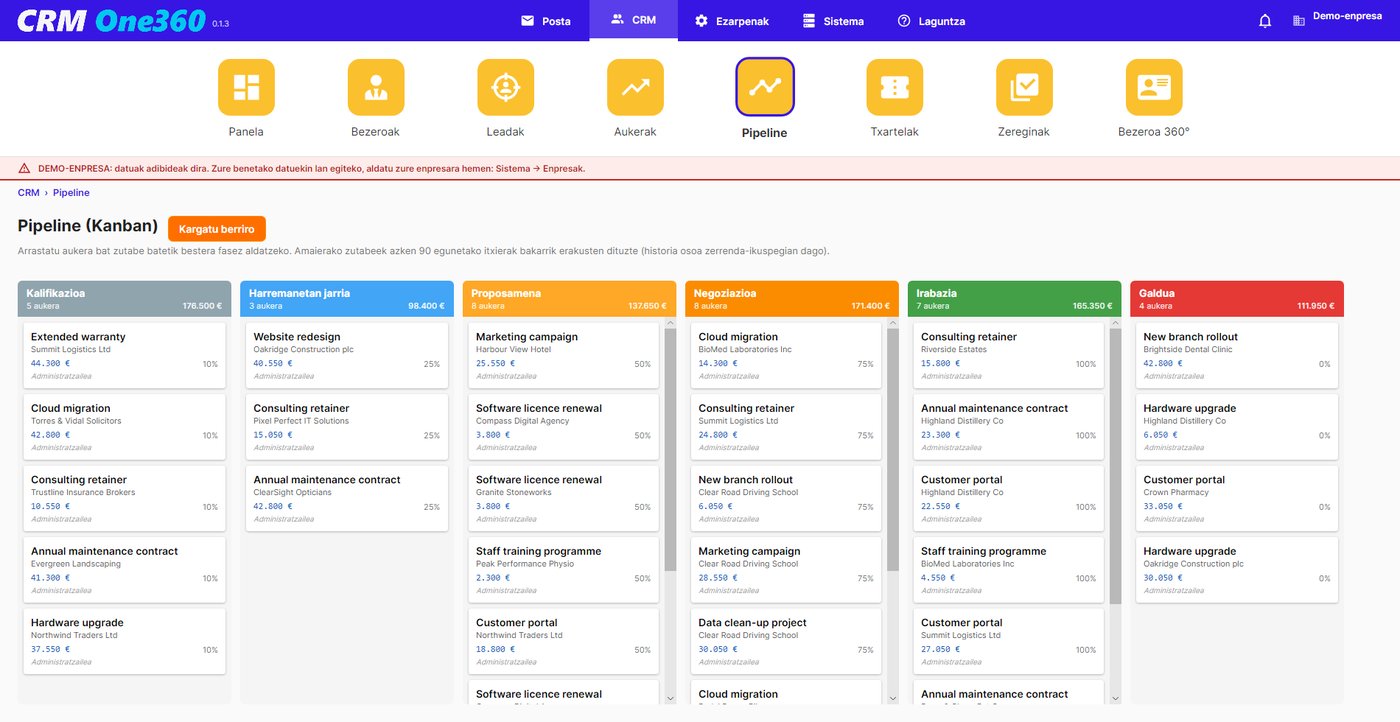Click the Proposamena column scrollbar down arrow
This screenshot has height=722, width=1400.
click(x=670, y=698)
